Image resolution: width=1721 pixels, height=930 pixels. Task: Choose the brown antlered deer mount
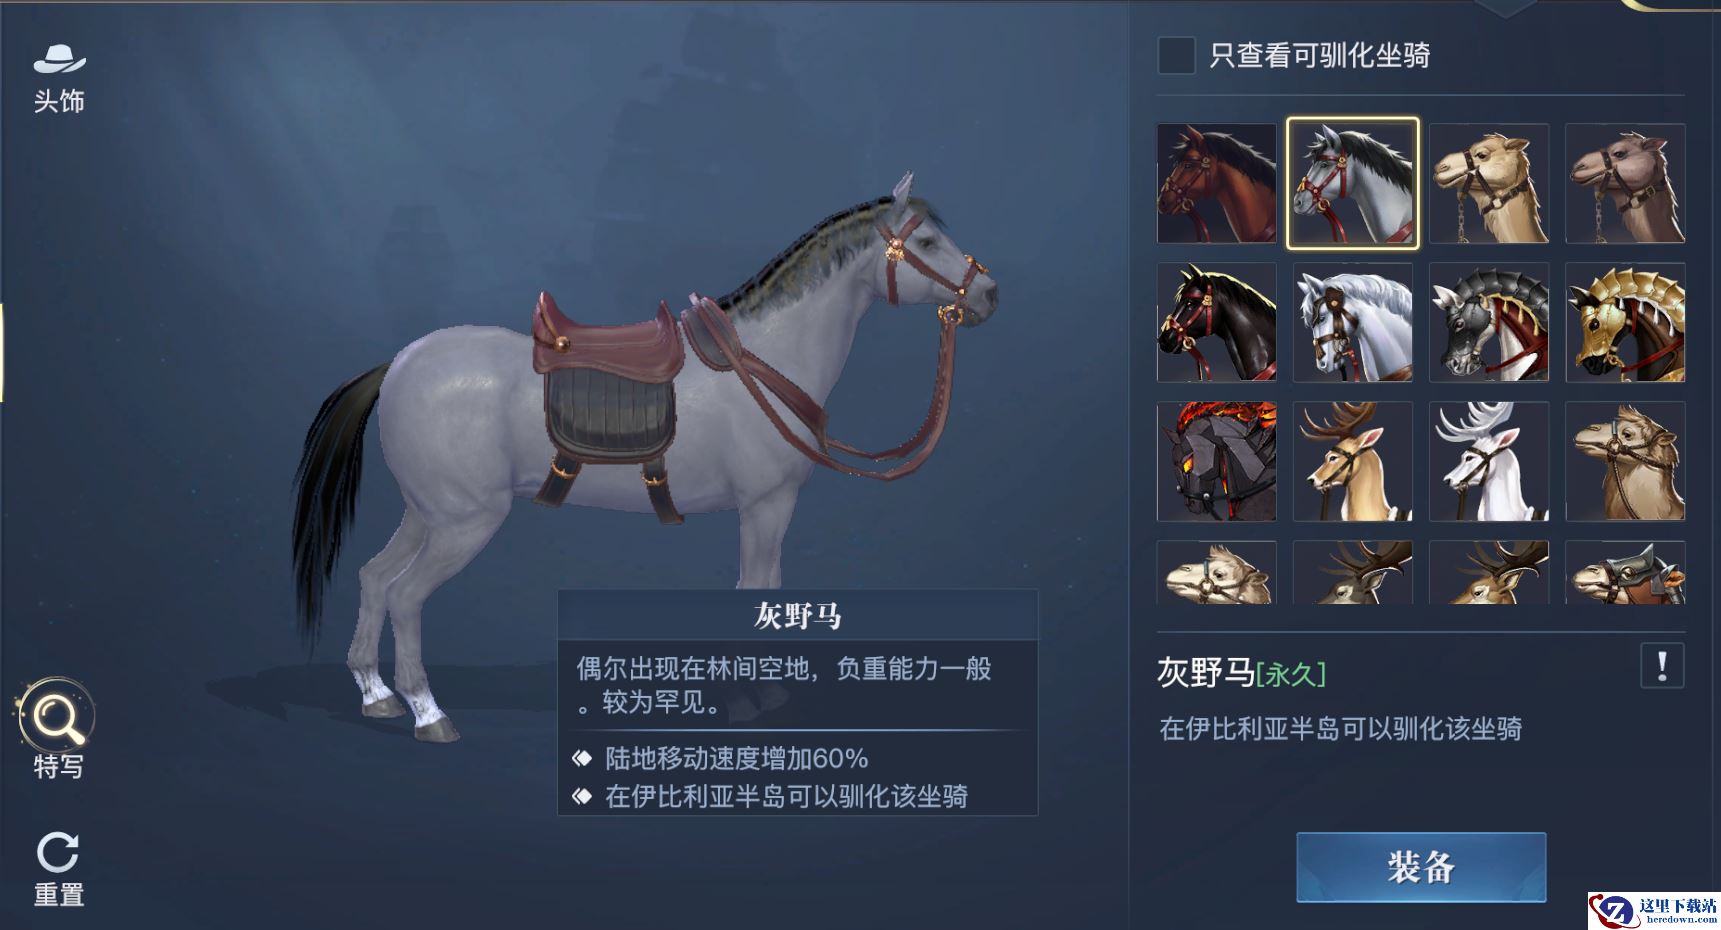pyautogui.click(x=1352, y=461)
